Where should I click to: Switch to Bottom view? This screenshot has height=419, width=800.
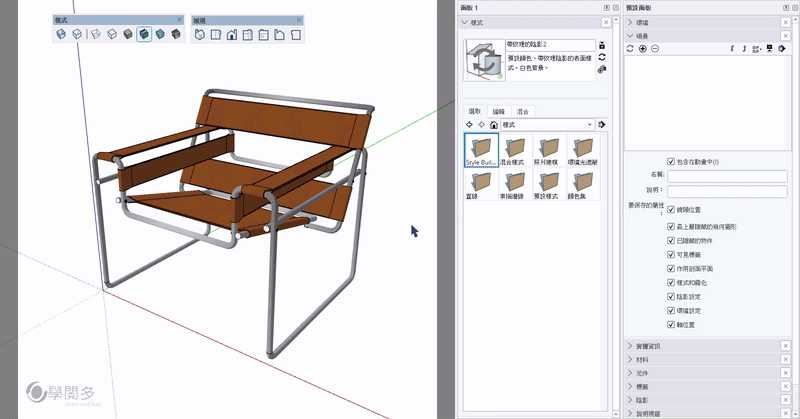[x=295, y=35]
